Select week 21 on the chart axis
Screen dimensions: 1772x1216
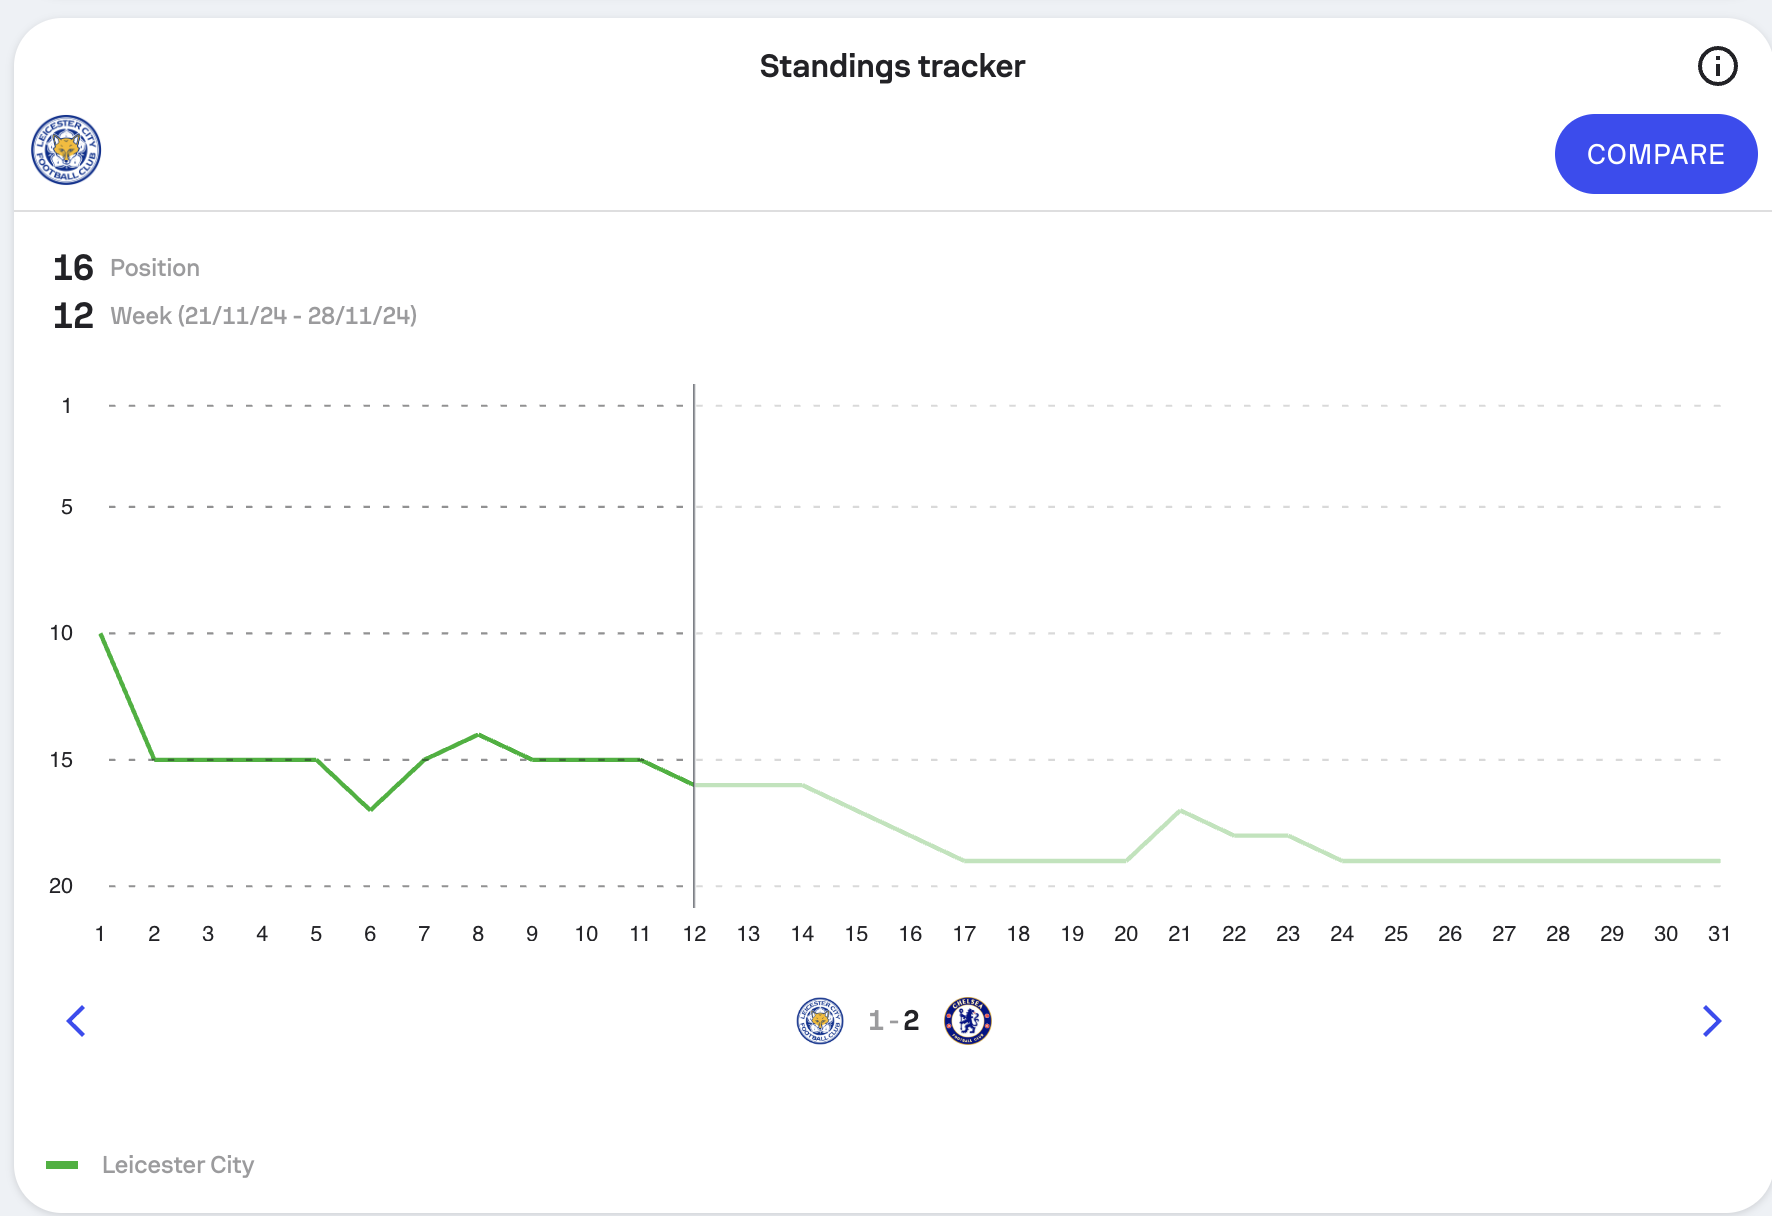1180,934
